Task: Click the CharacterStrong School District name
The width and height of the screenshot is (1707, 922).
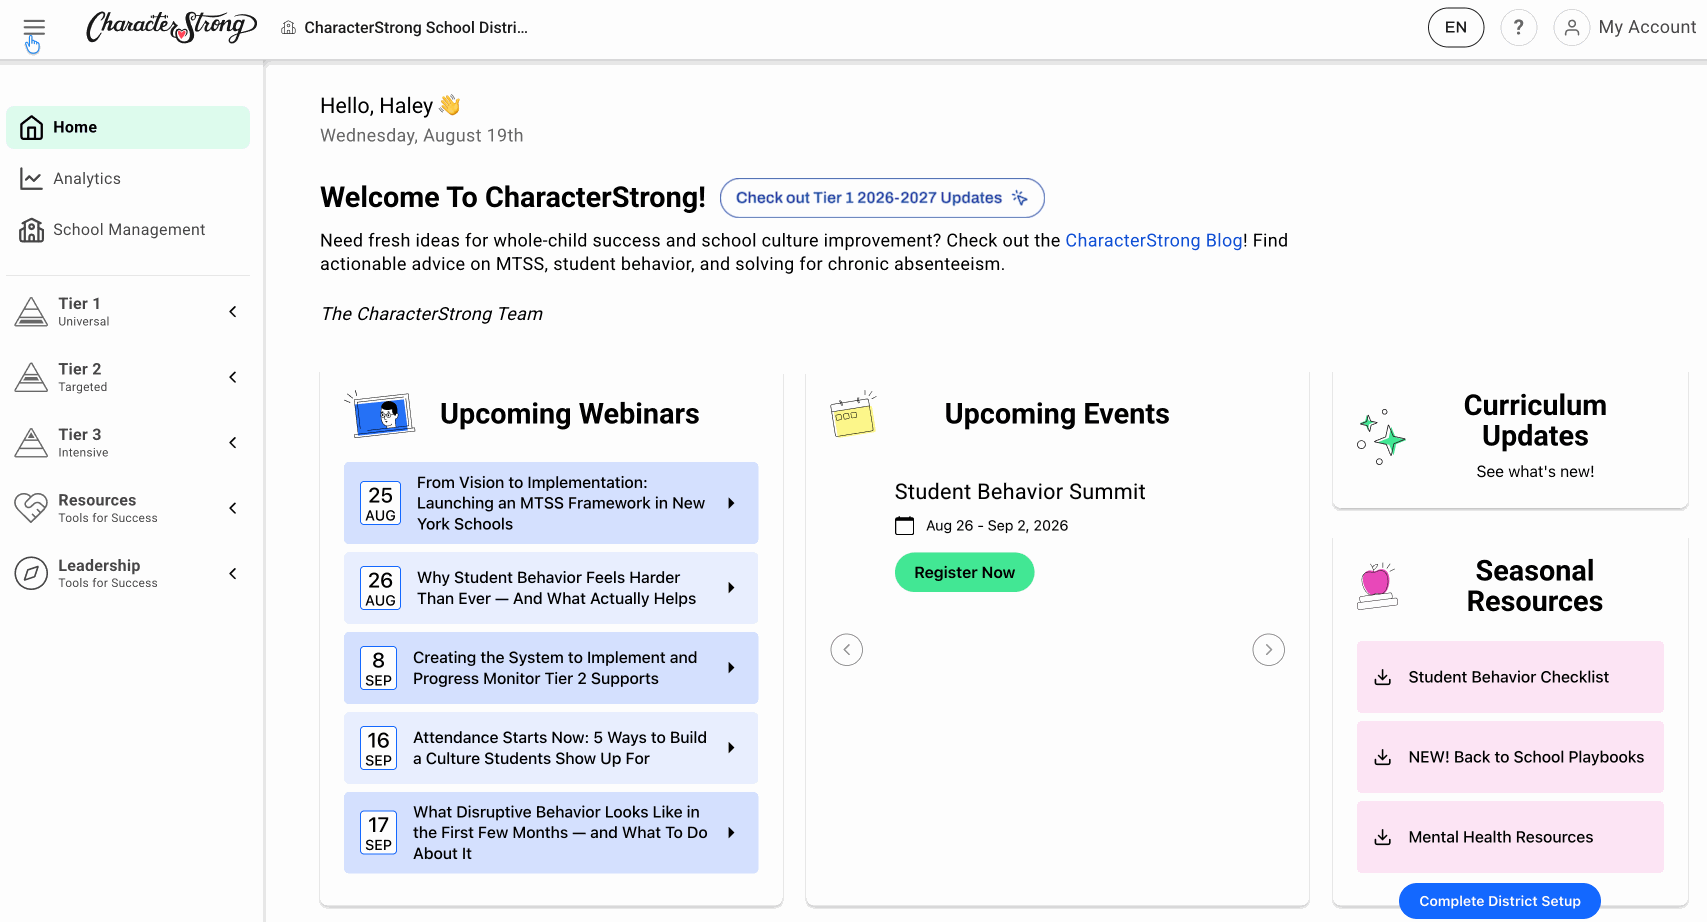Action: tap(416, 28)
